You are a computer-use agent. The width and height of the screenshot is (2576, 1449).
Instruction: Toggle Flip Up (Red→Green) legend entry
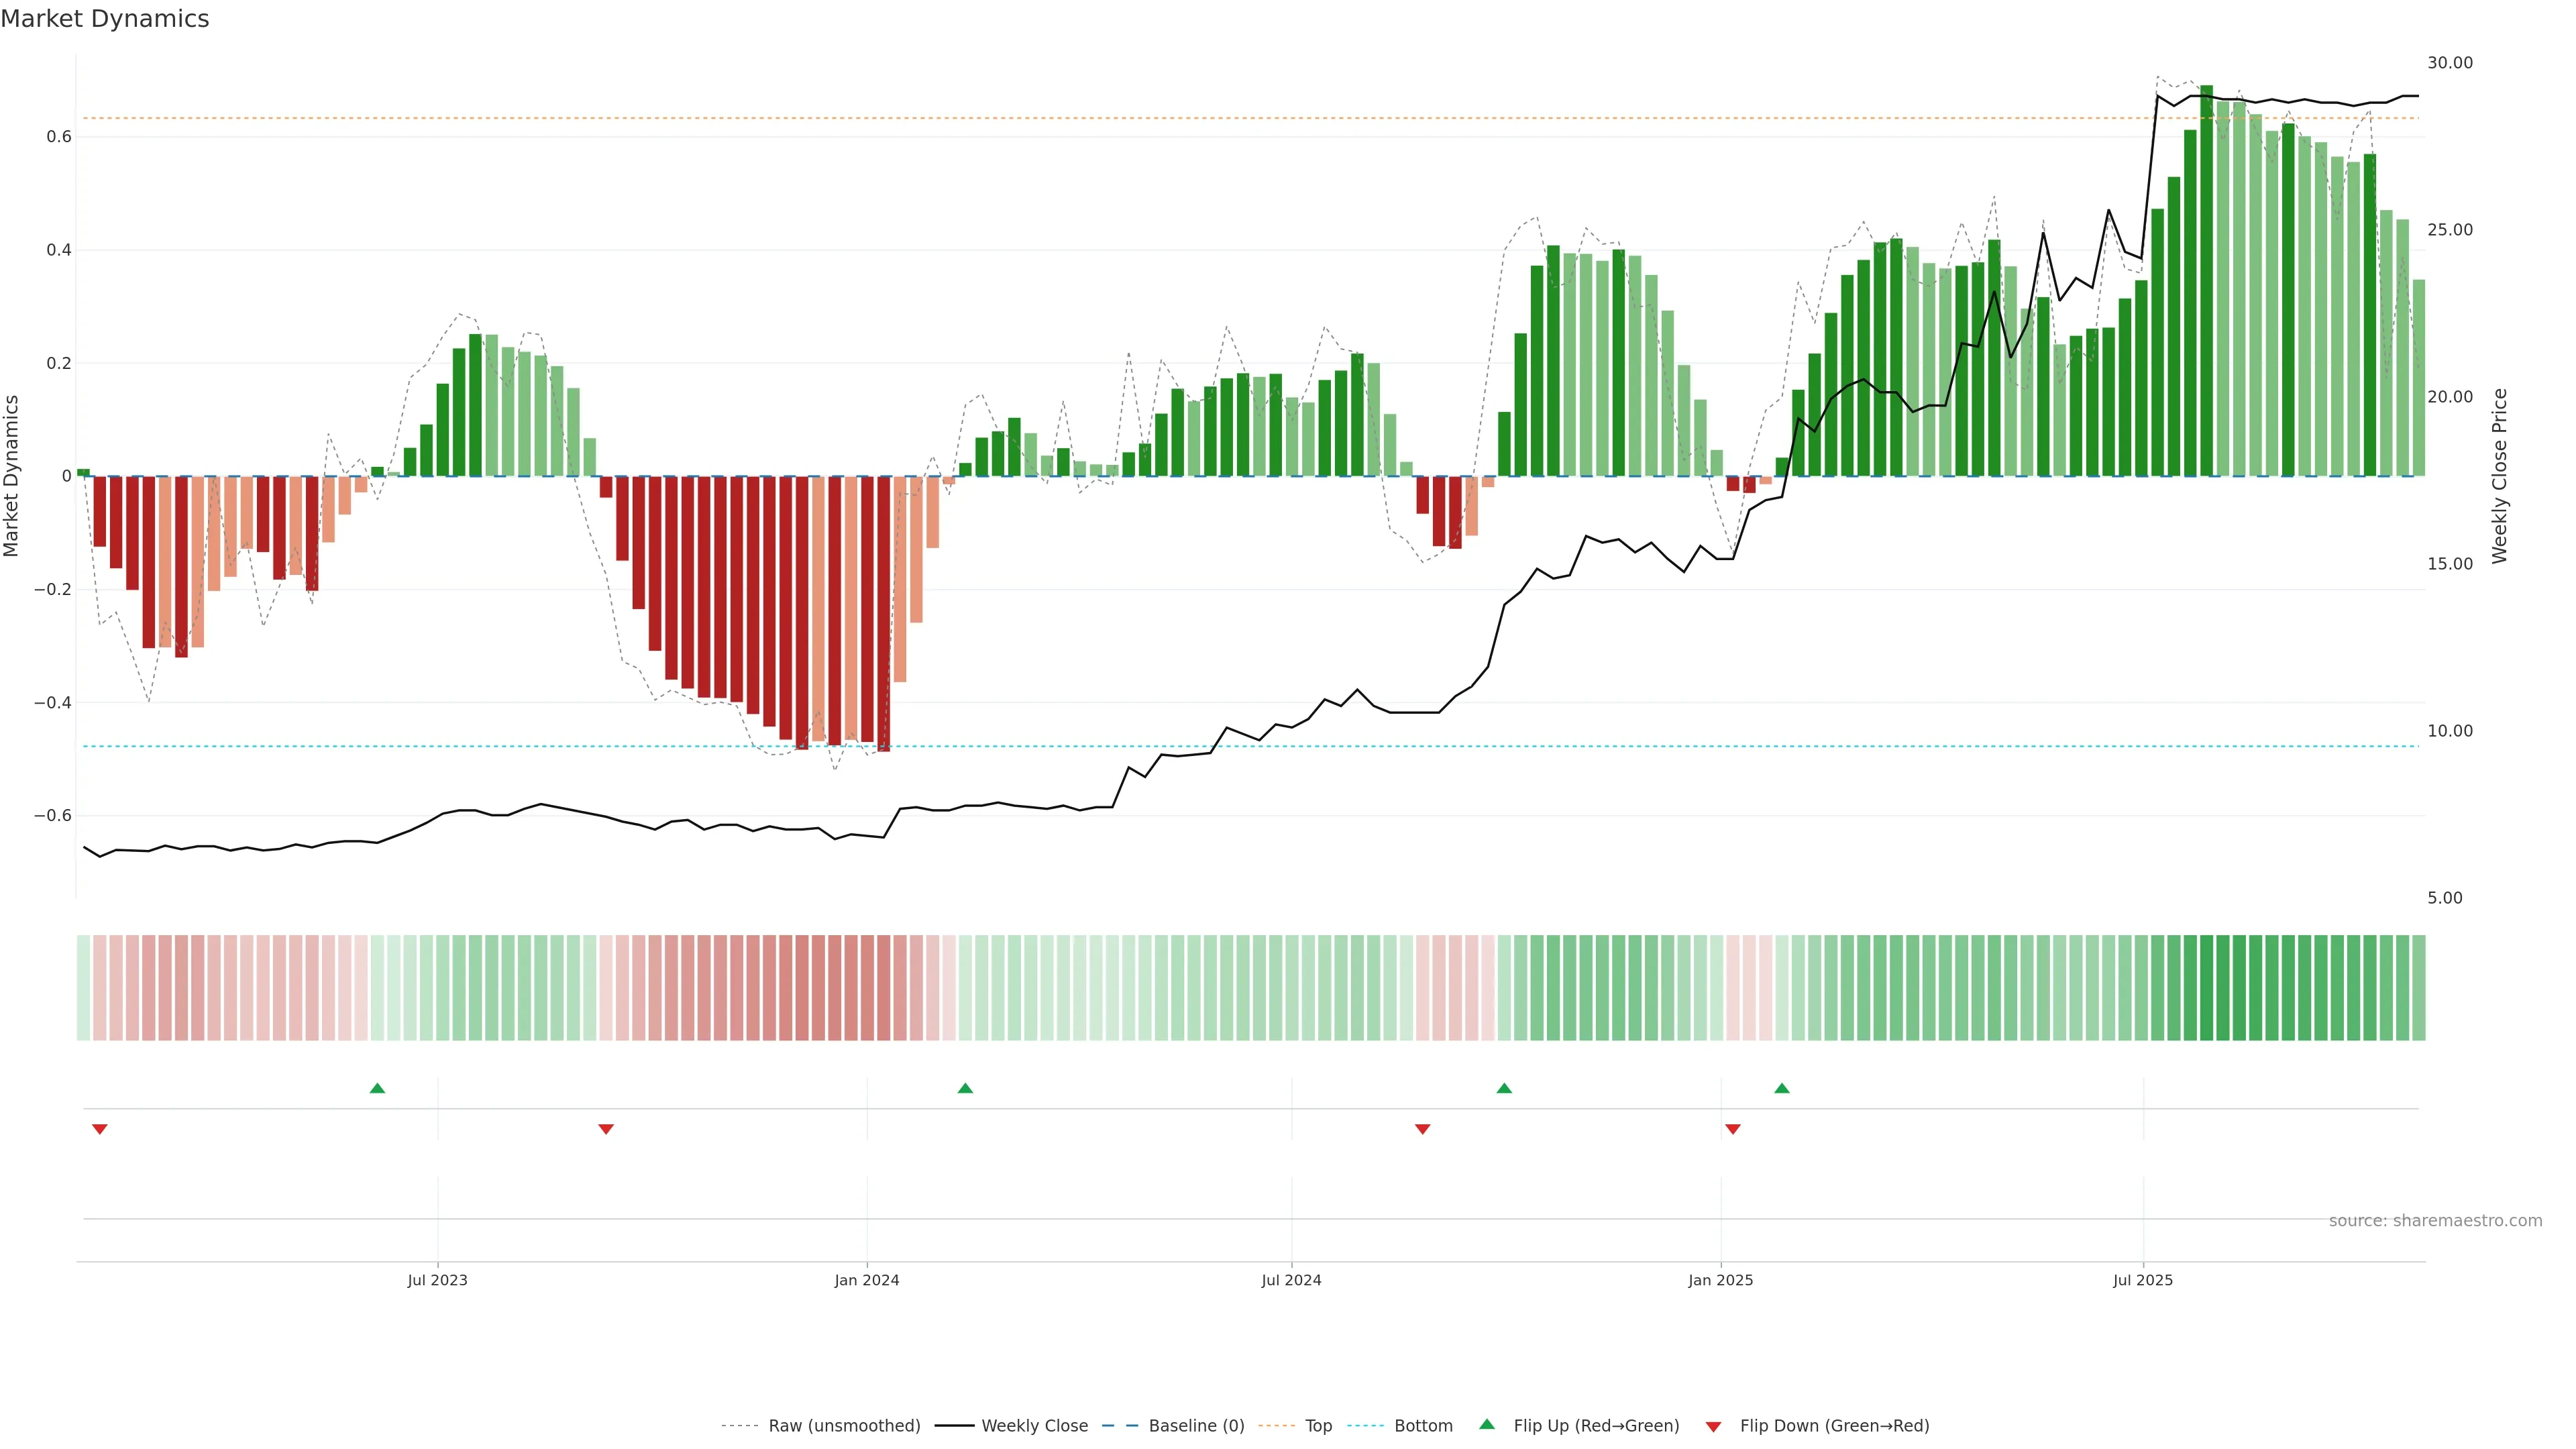coord(1596,1426)
